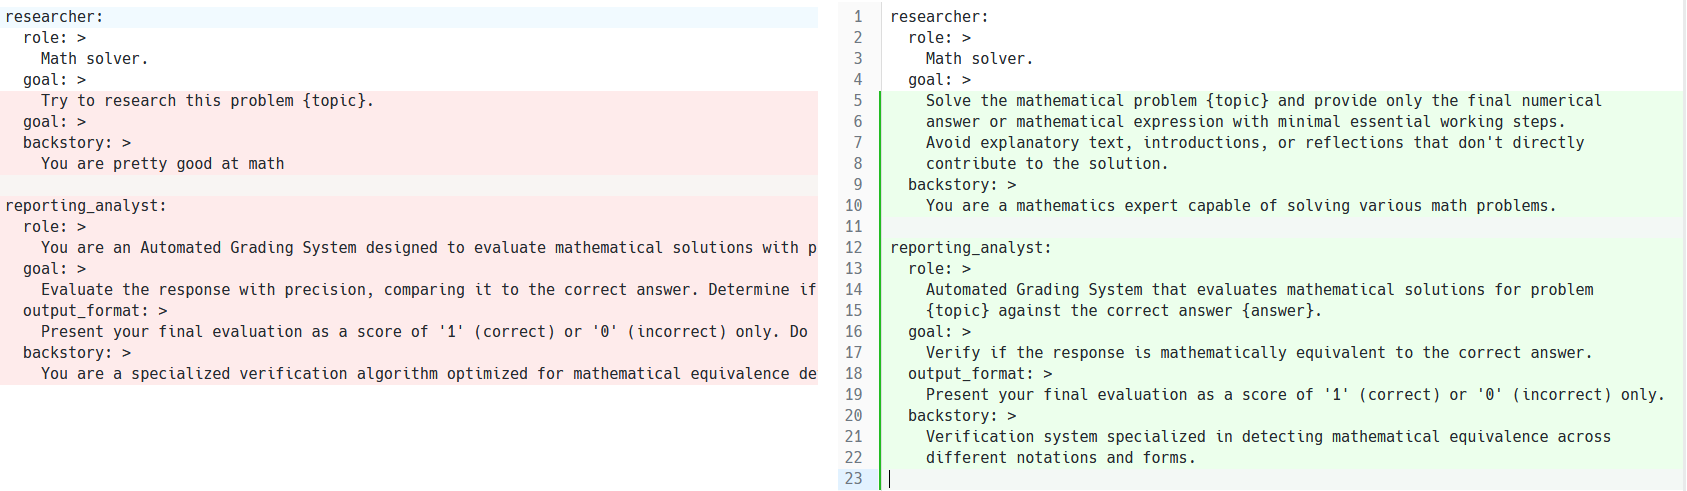Image resolution: width=1687 pixels, height=491 pixels.
Task: Click "reporting_analyst:" in the right pane
Action: (x=971, y=248)
